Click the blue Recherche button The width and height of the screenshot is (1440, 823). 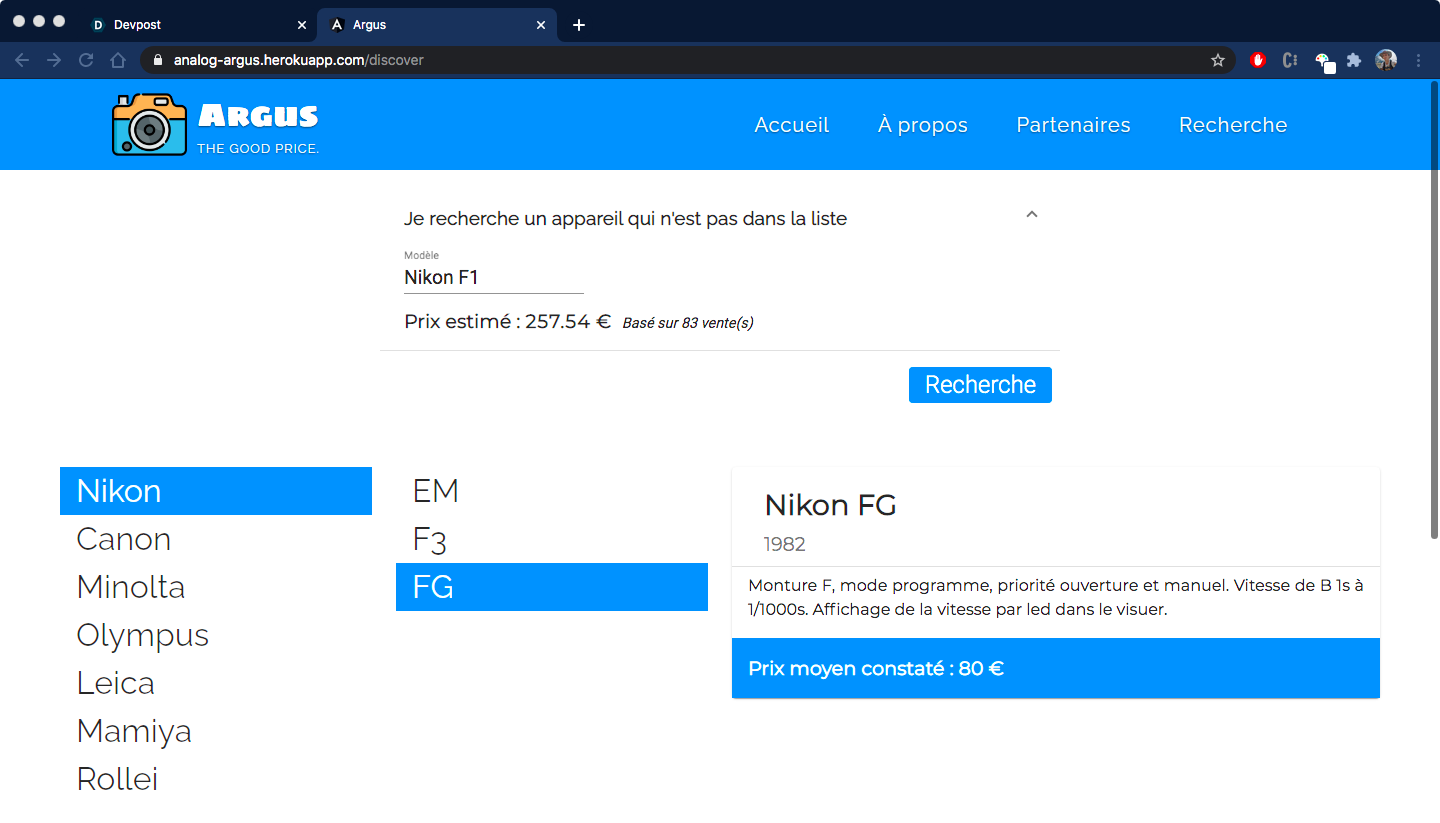click(x=980, y=385)
